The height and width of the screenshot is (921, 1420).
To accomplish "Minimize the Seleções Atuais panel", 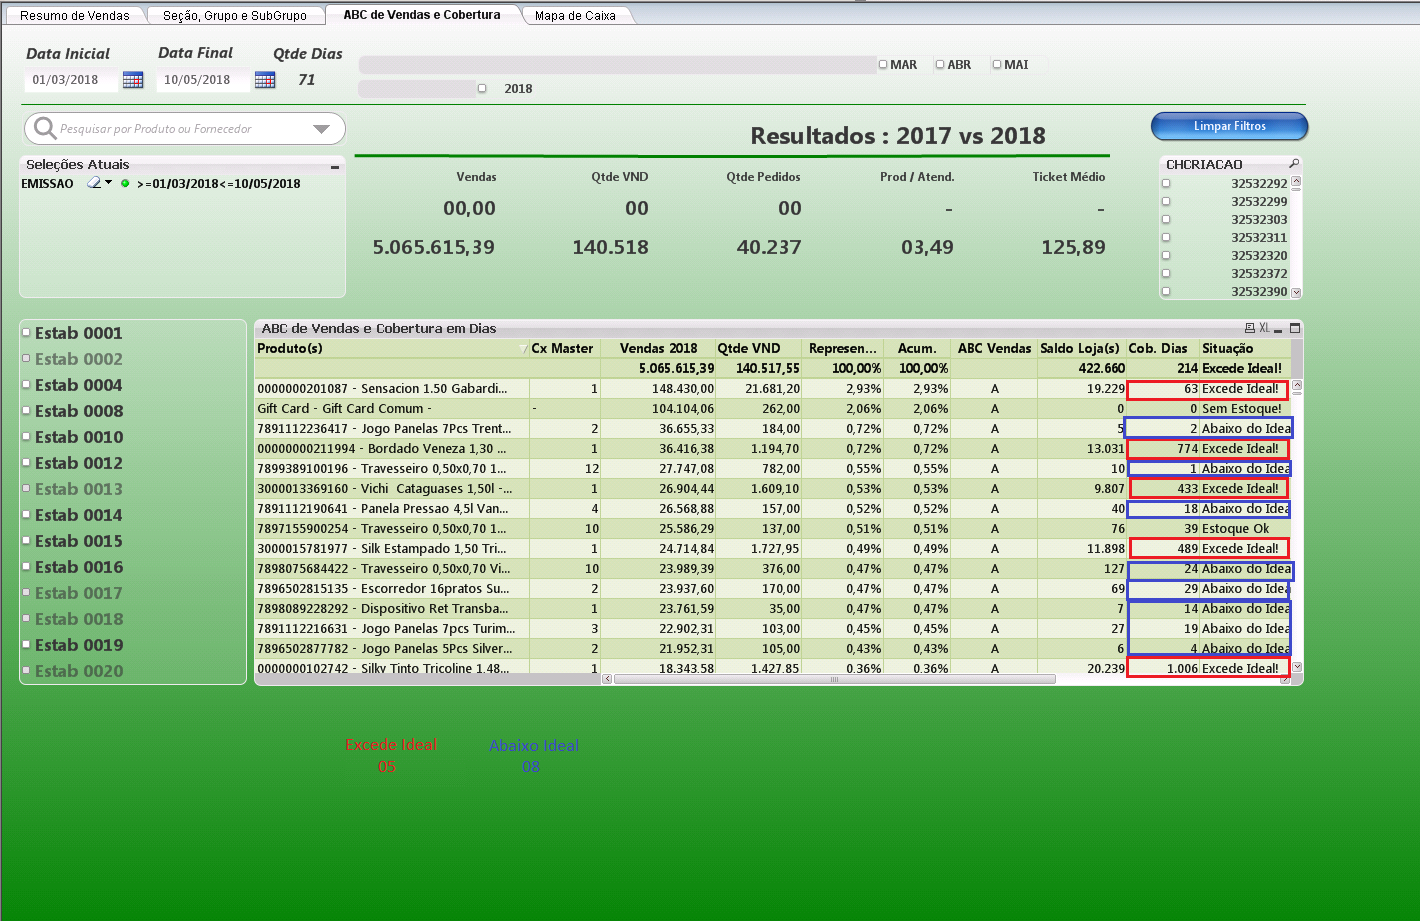I will pos(335,166).
